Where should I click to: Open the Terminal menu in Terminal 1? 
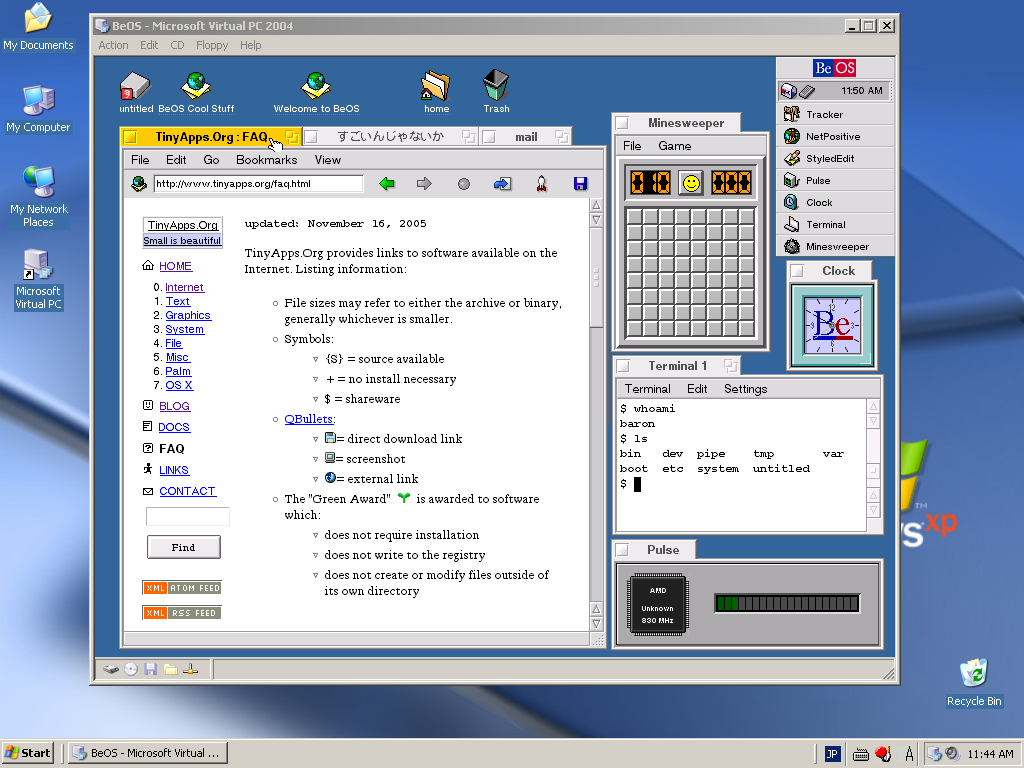click(647, 389)
